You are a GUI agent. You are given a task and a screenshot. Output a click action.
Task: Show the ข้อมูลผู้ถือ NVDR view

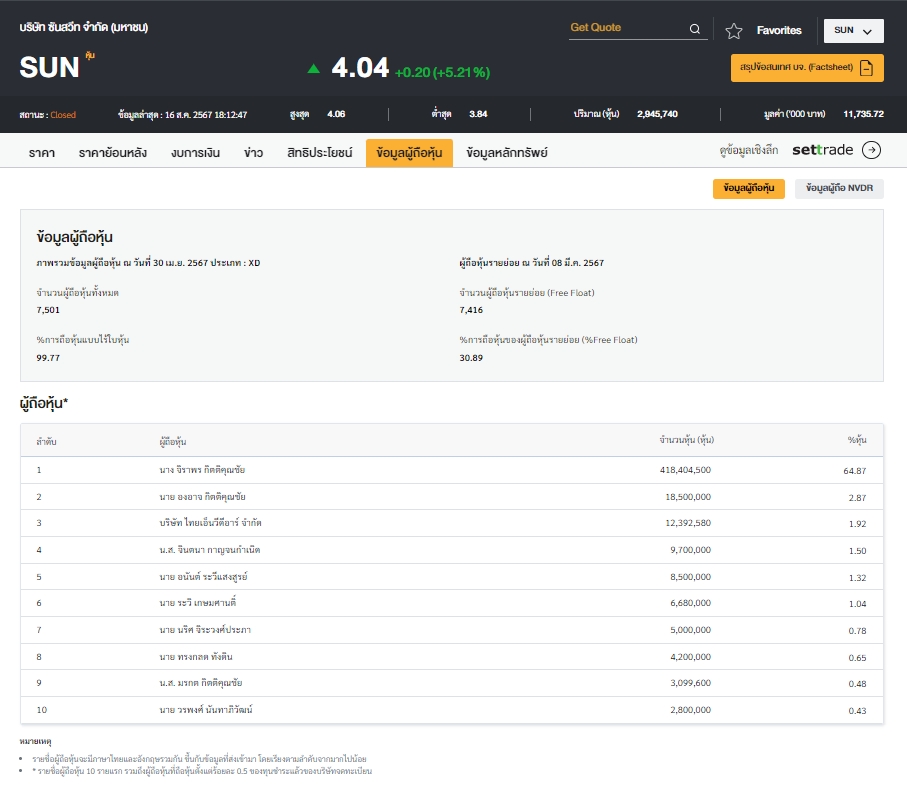839,189
